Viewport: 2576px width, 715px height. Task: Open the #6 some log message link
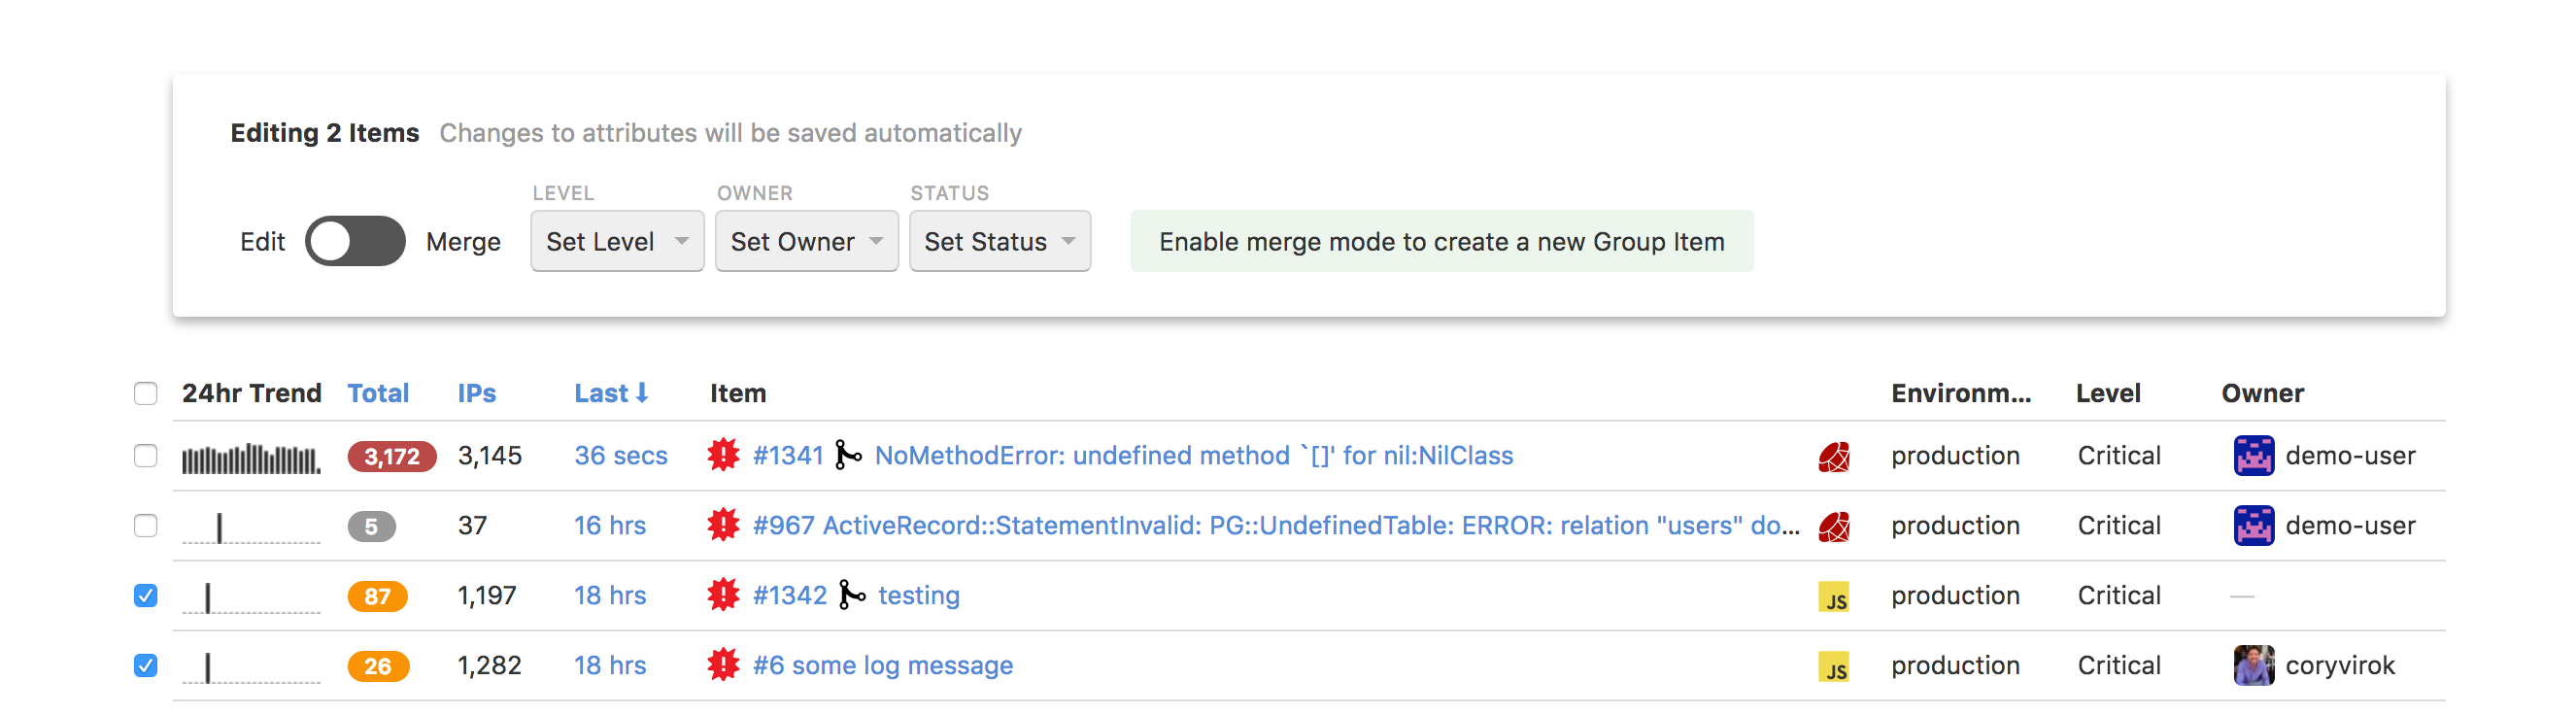click(882, 666)
